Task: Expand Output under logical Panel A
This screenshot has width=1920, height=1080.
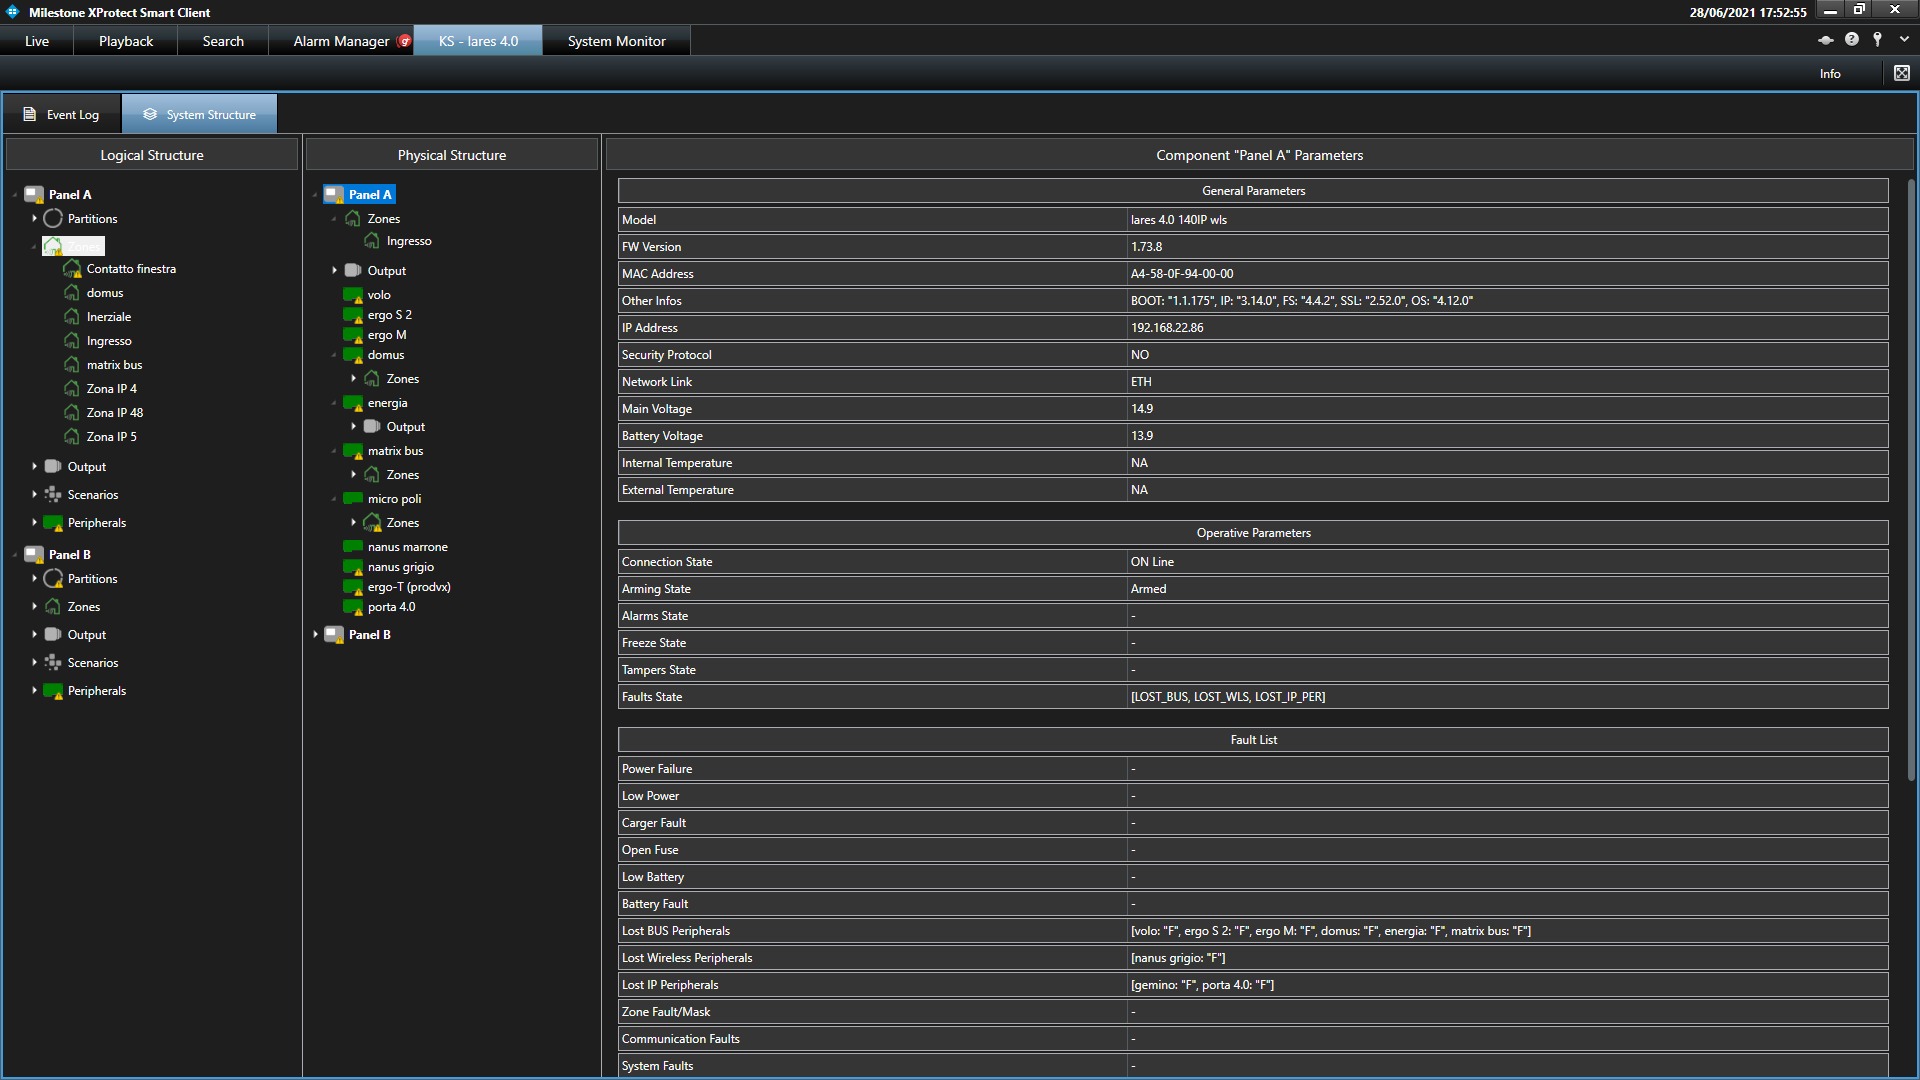Action: (34, 466)
